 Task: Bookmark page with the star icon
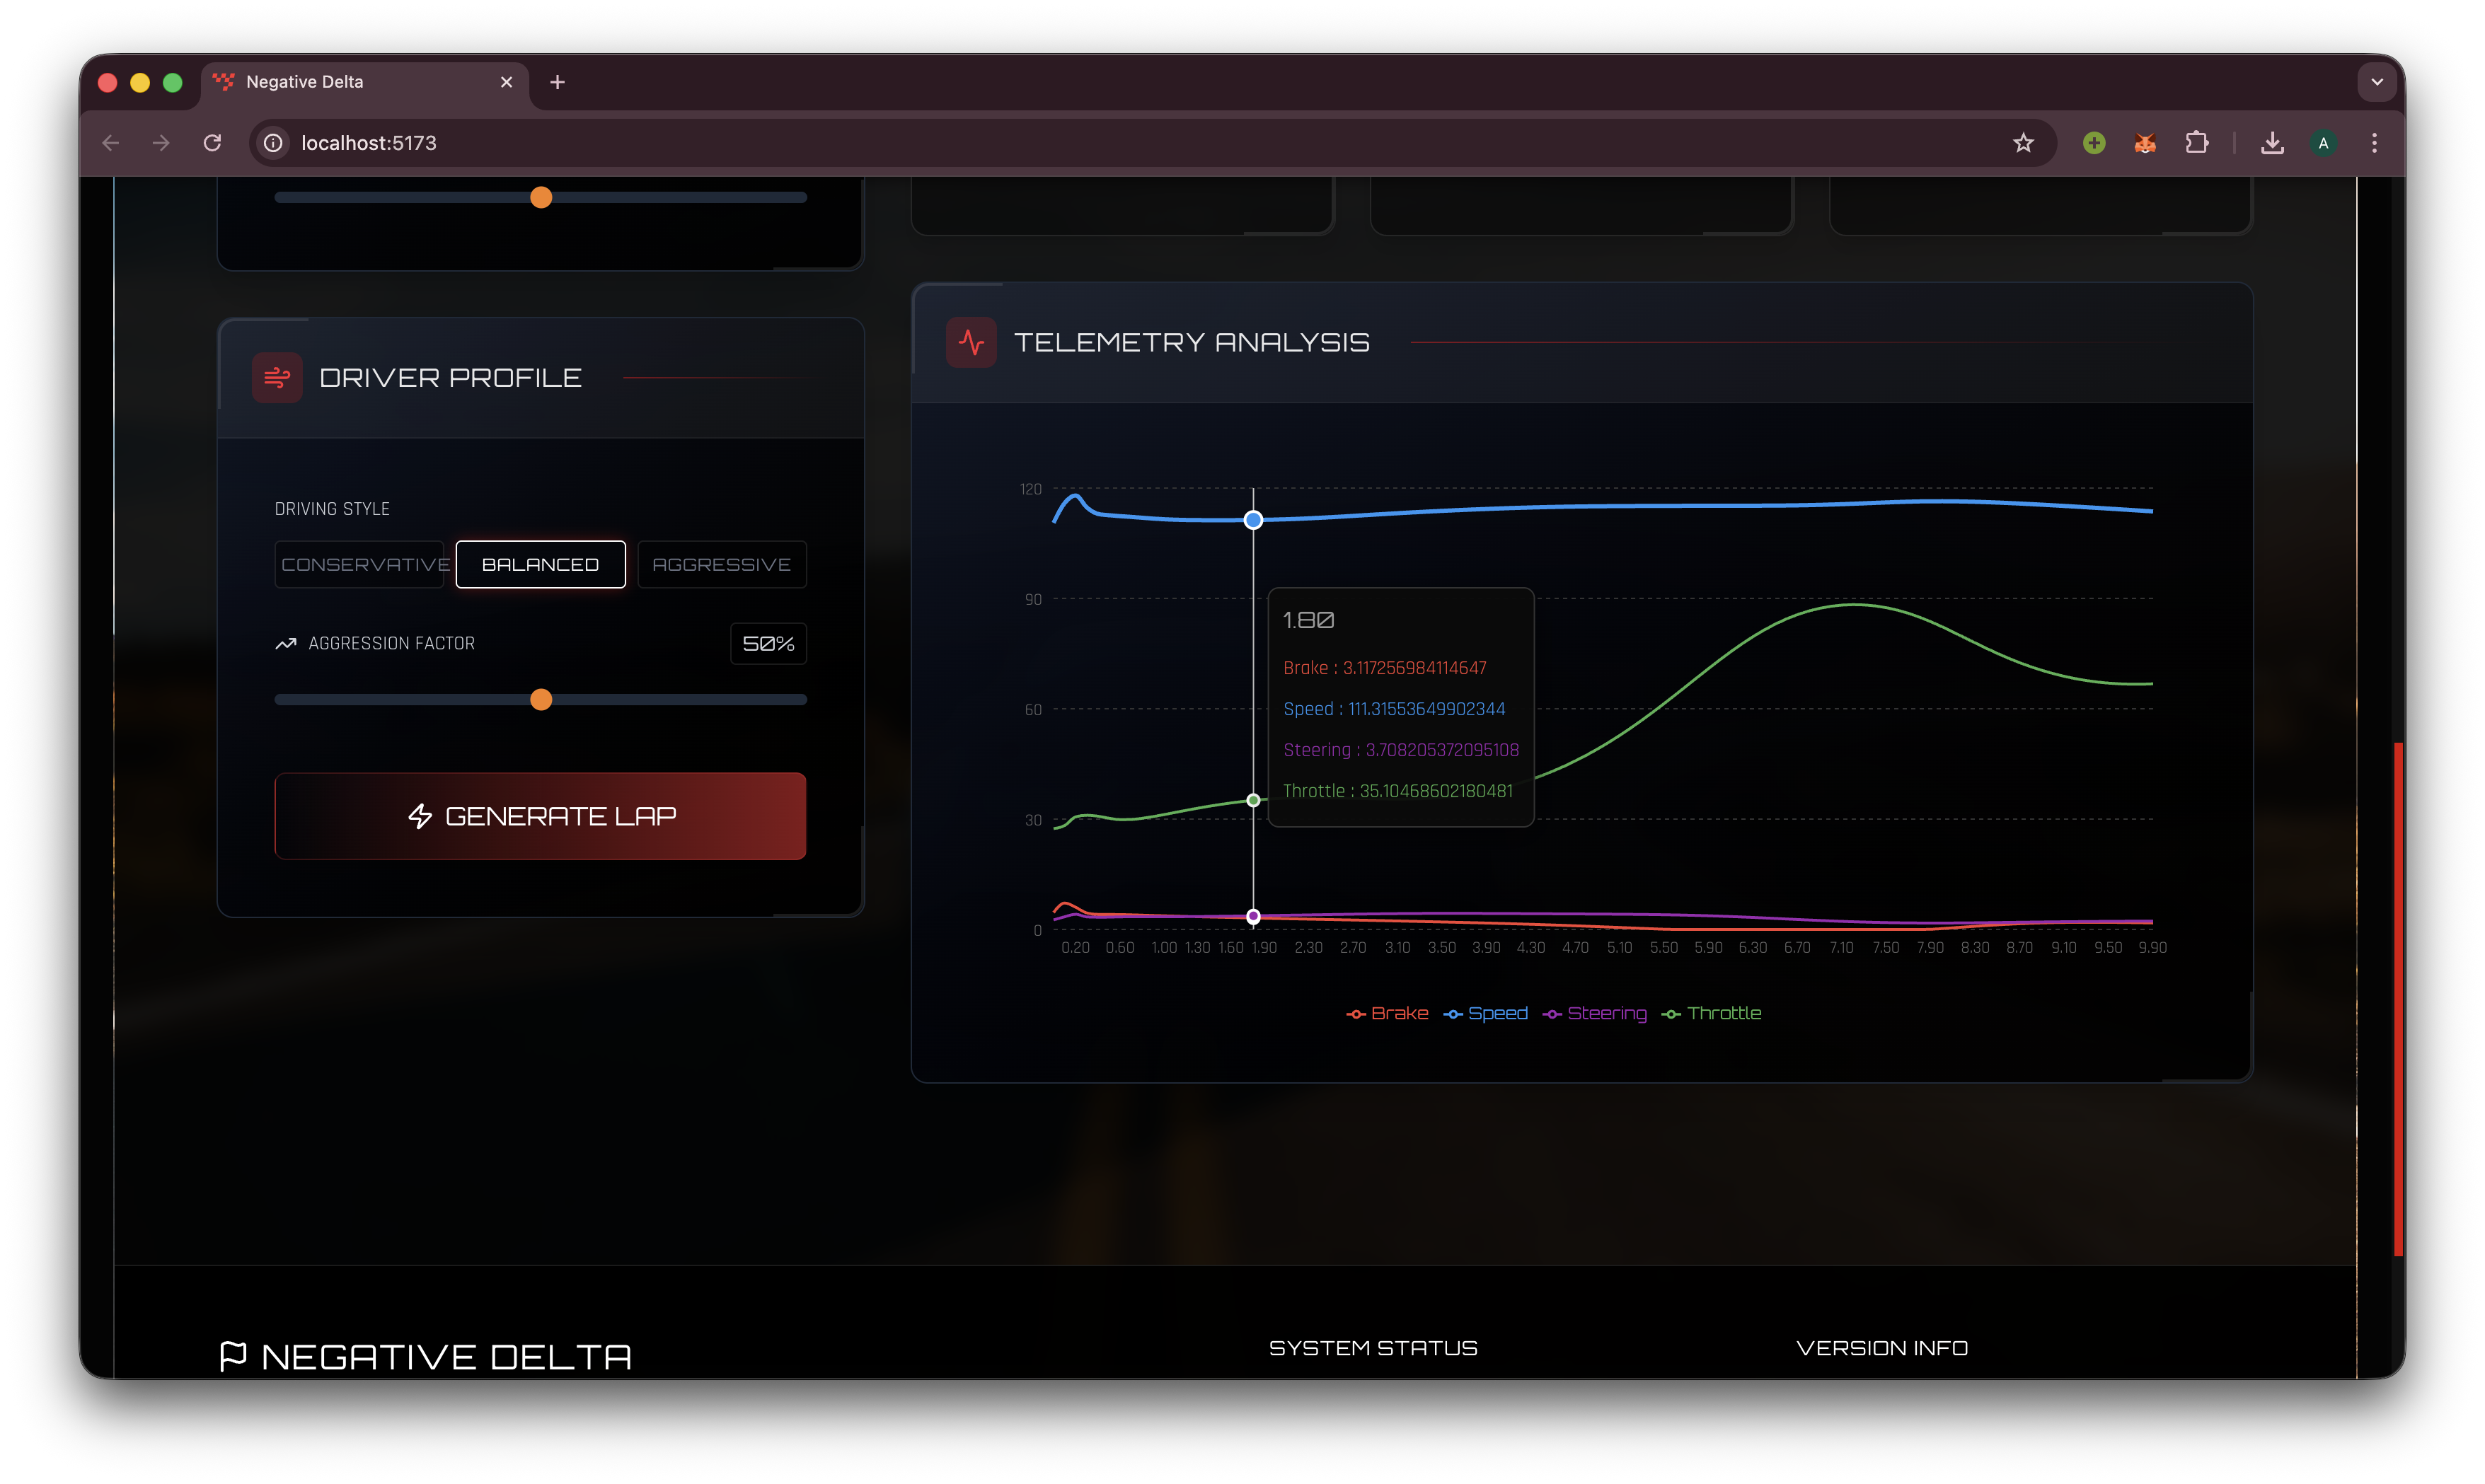[x=2023, y=143]
